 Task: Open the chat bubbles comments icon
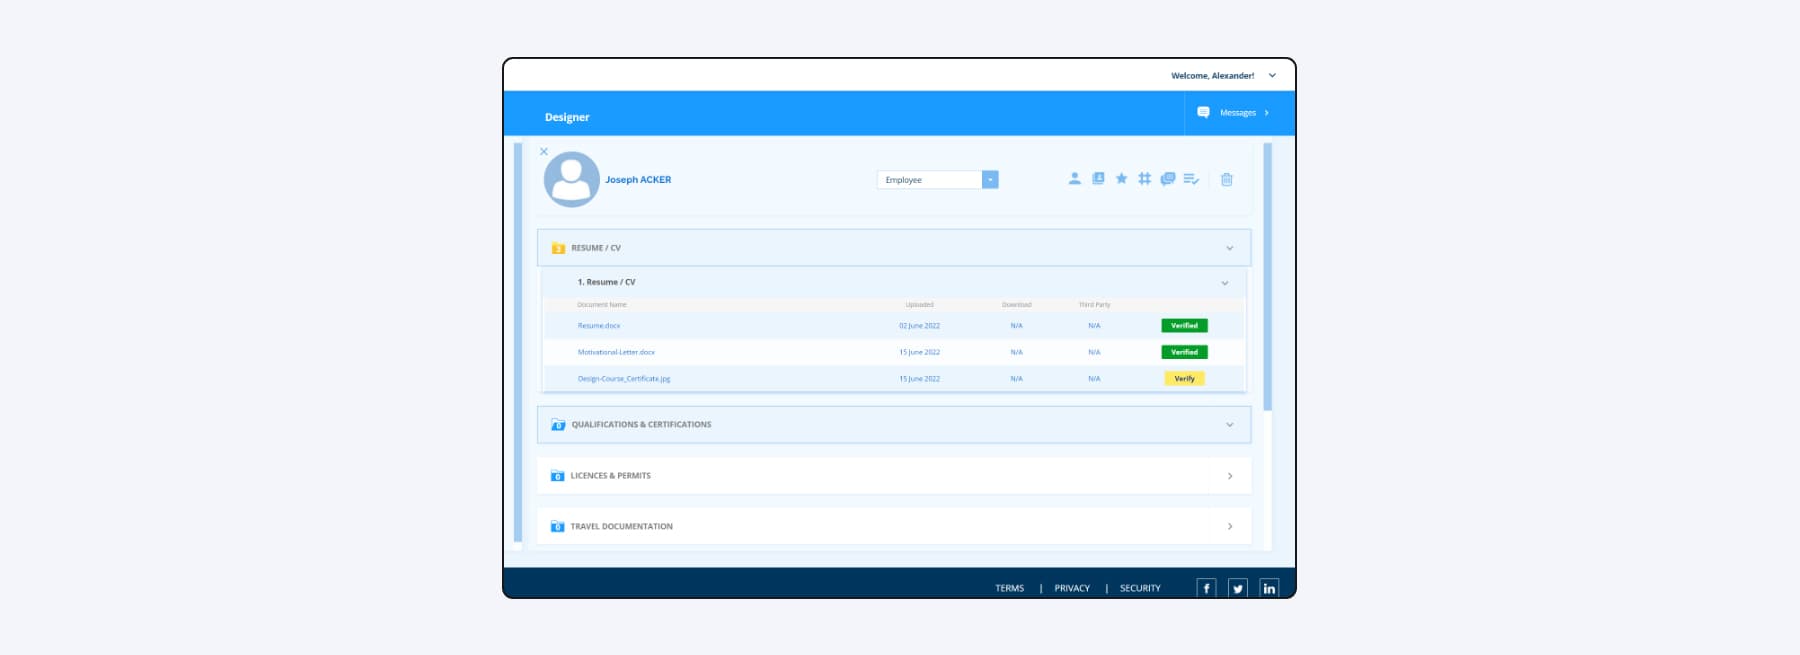tap(1167, 179)
